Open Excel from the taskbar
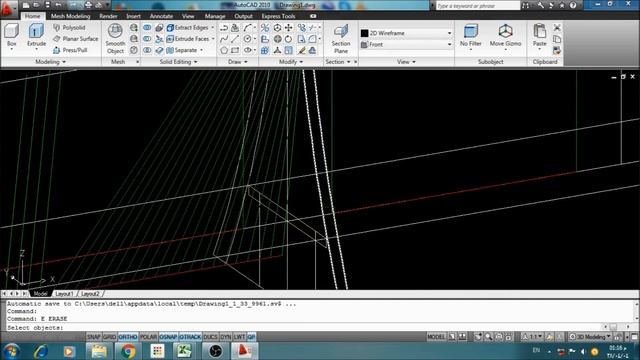The width and height of the screenshot is (640, 360). 184,351
